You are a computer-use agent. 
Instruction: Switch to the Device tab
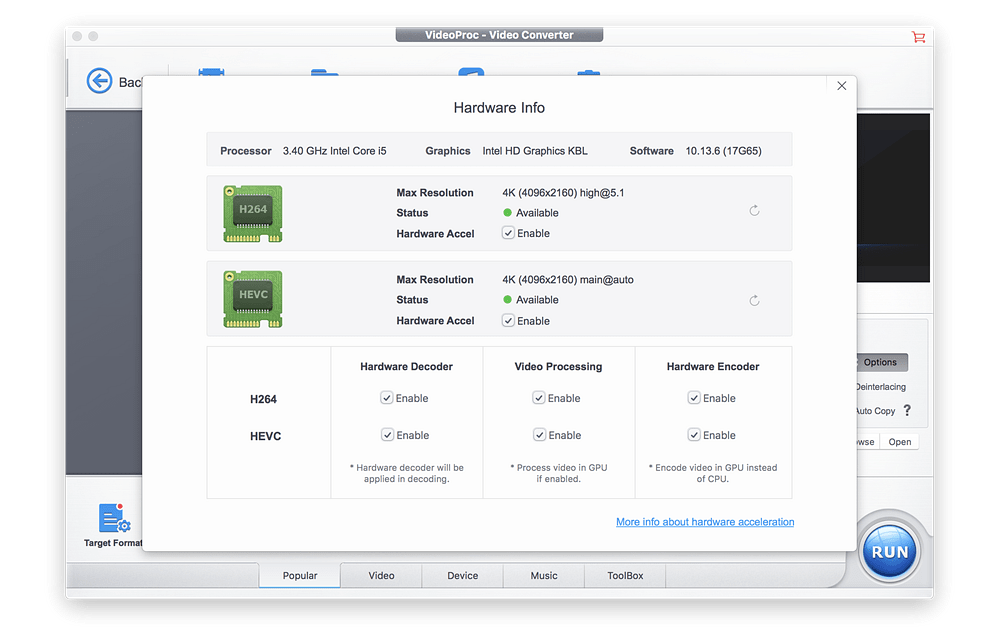(462, 575)
